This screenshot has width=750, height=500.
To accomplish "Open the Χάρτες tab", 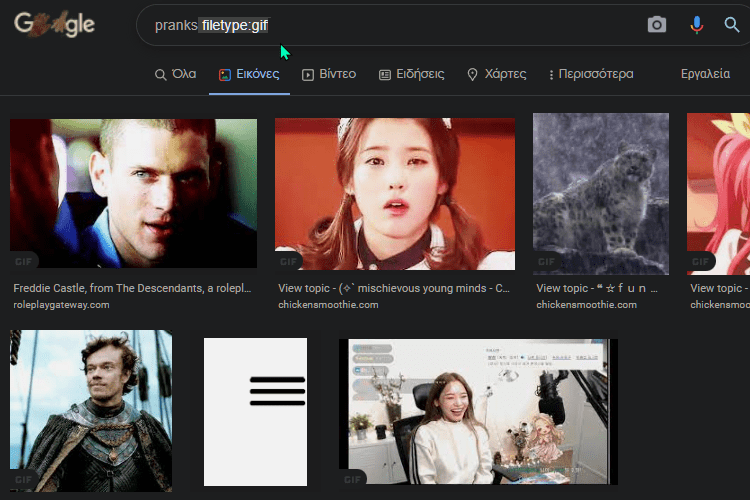I will pos(497,74).
